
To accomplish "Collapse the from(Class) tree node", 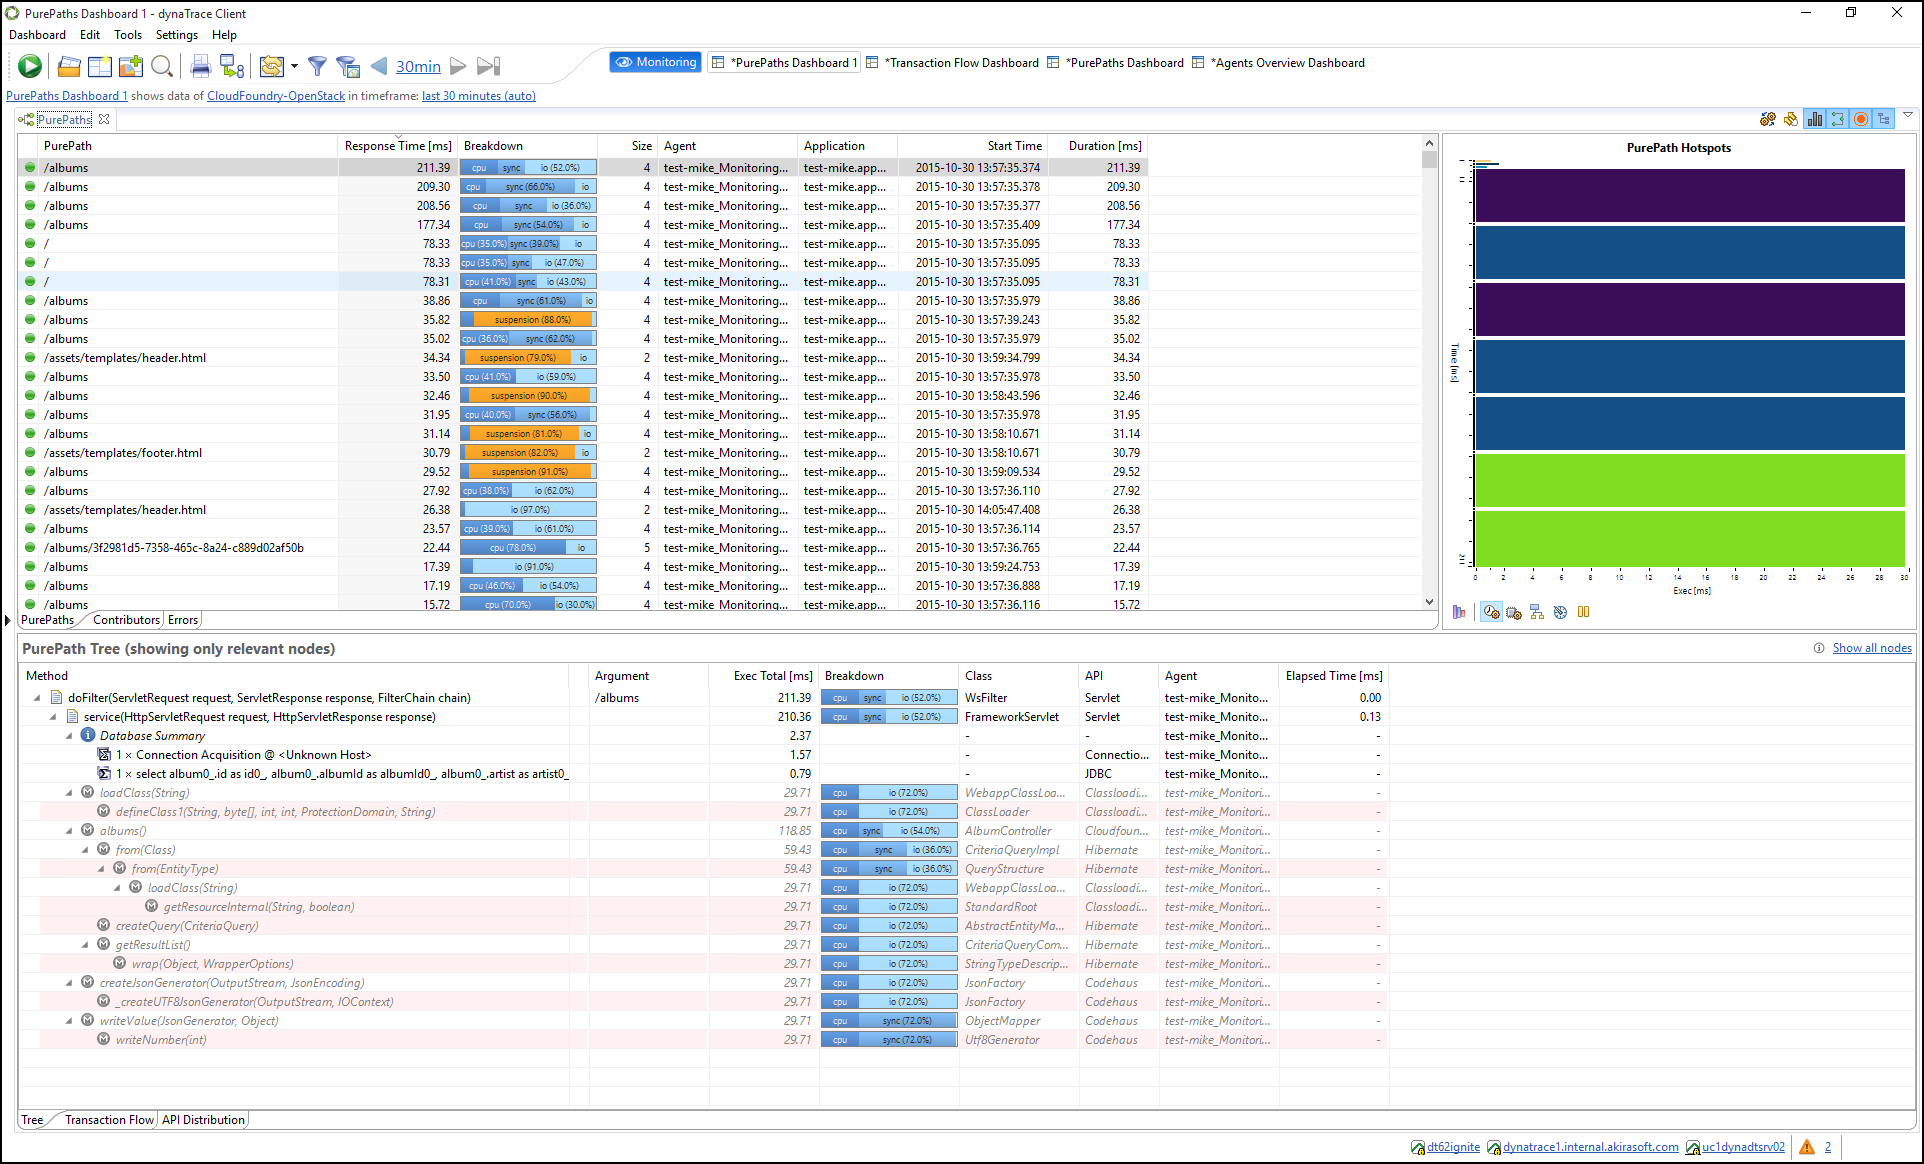I will (85, 850).
